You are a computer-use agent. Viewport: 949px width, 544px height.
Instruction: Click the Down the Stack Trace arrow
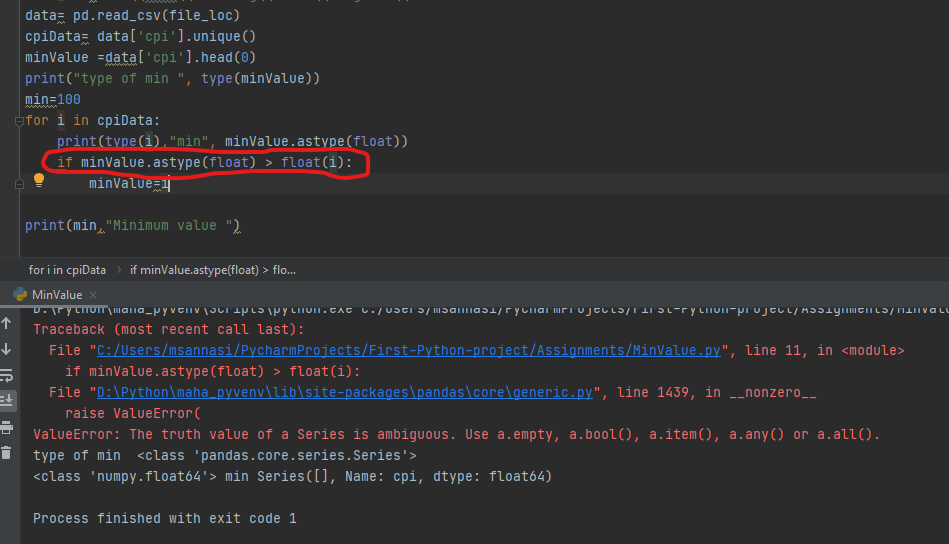click(7, 349)
